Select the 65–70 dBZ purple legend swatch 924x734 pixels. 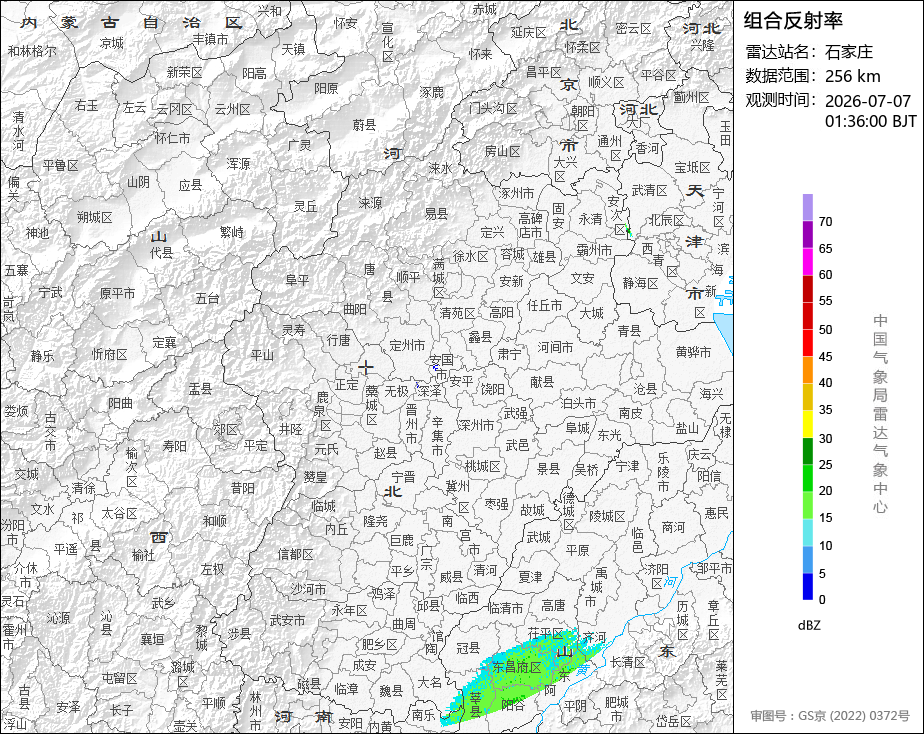click(807, 234)
